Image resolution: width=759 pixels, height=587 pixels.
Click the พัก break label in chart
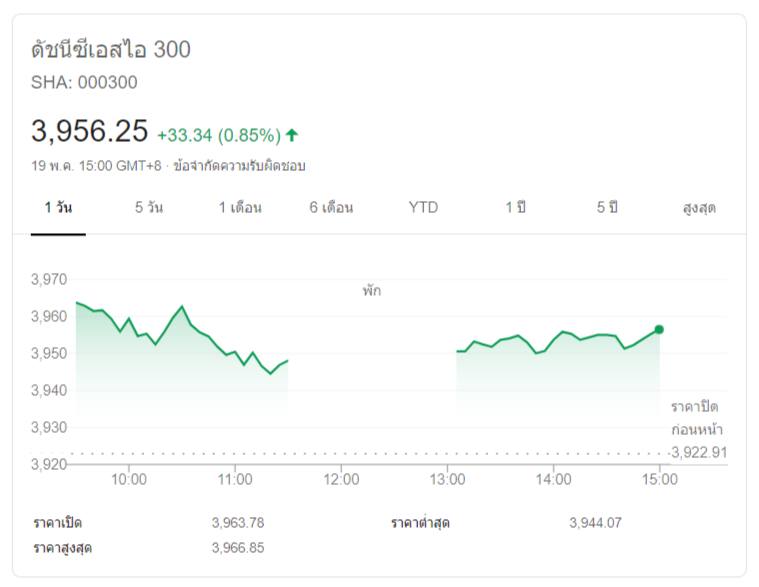click(372, 291)
